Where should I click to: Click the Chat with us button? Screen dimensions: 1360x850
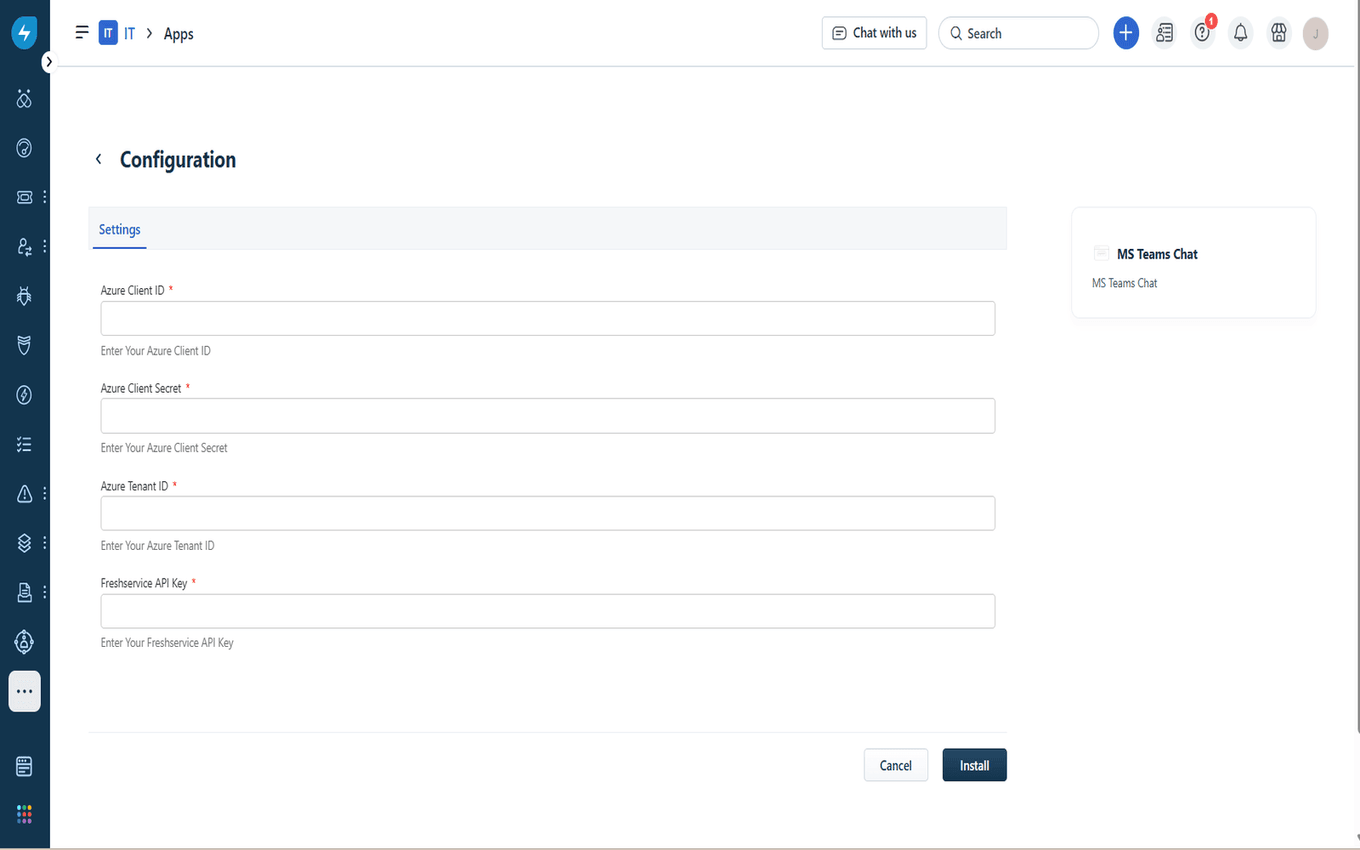point(874,33)
